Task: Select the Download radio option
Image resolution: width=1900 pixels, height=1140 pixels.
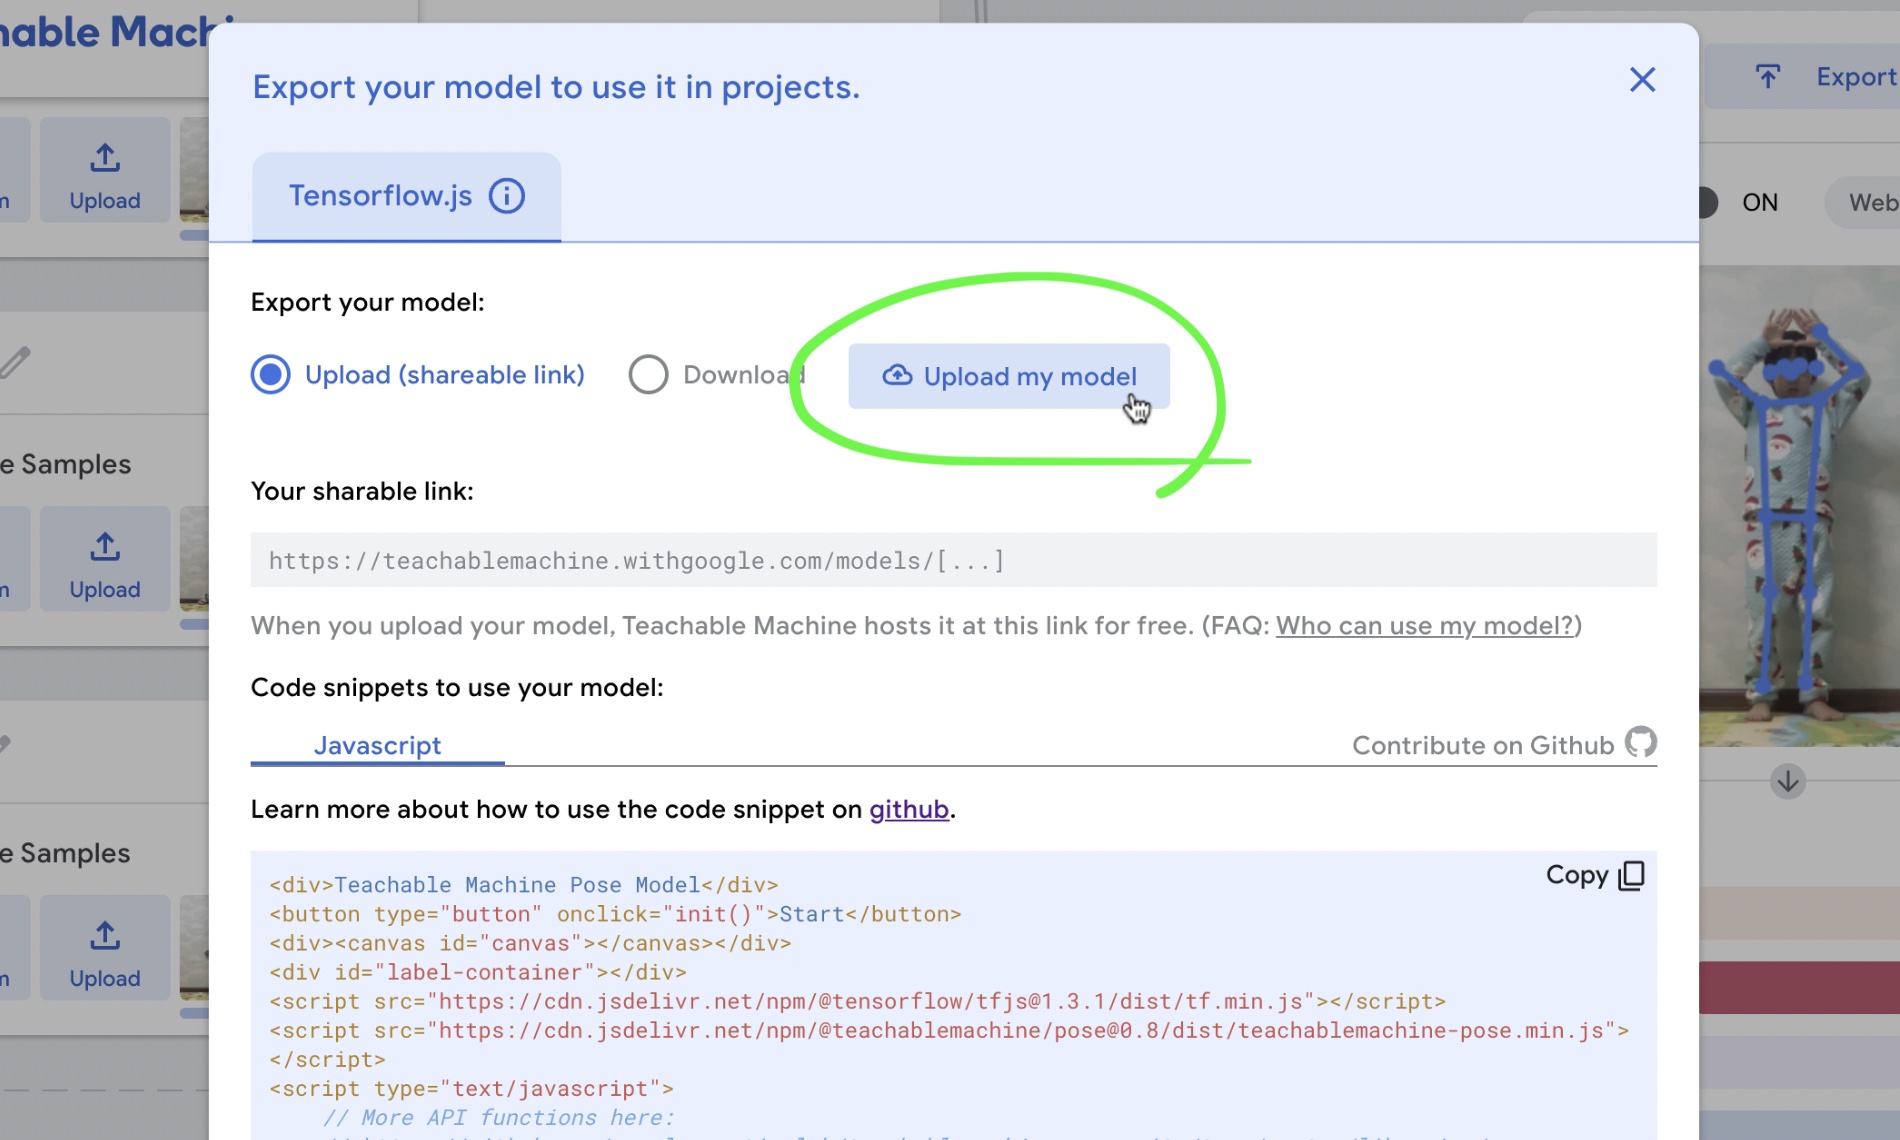Action: [x=648, y=375]
